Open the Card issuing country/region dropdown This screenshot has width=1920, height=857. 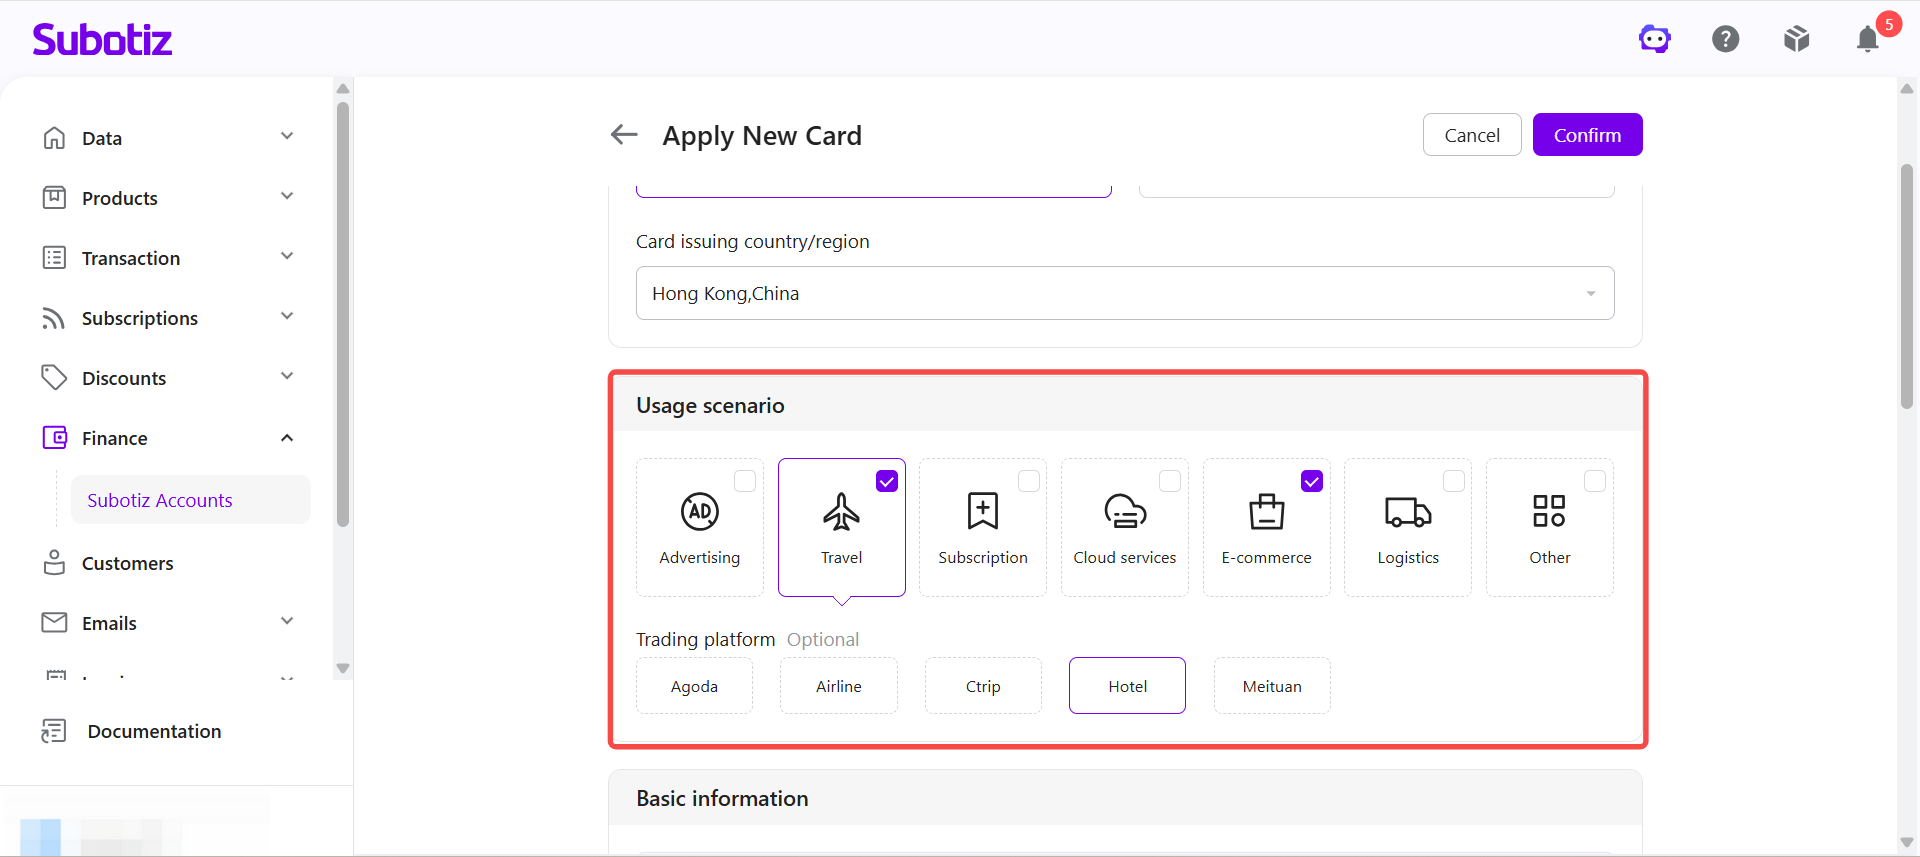pyautogui.click(x=1125, y=293)
